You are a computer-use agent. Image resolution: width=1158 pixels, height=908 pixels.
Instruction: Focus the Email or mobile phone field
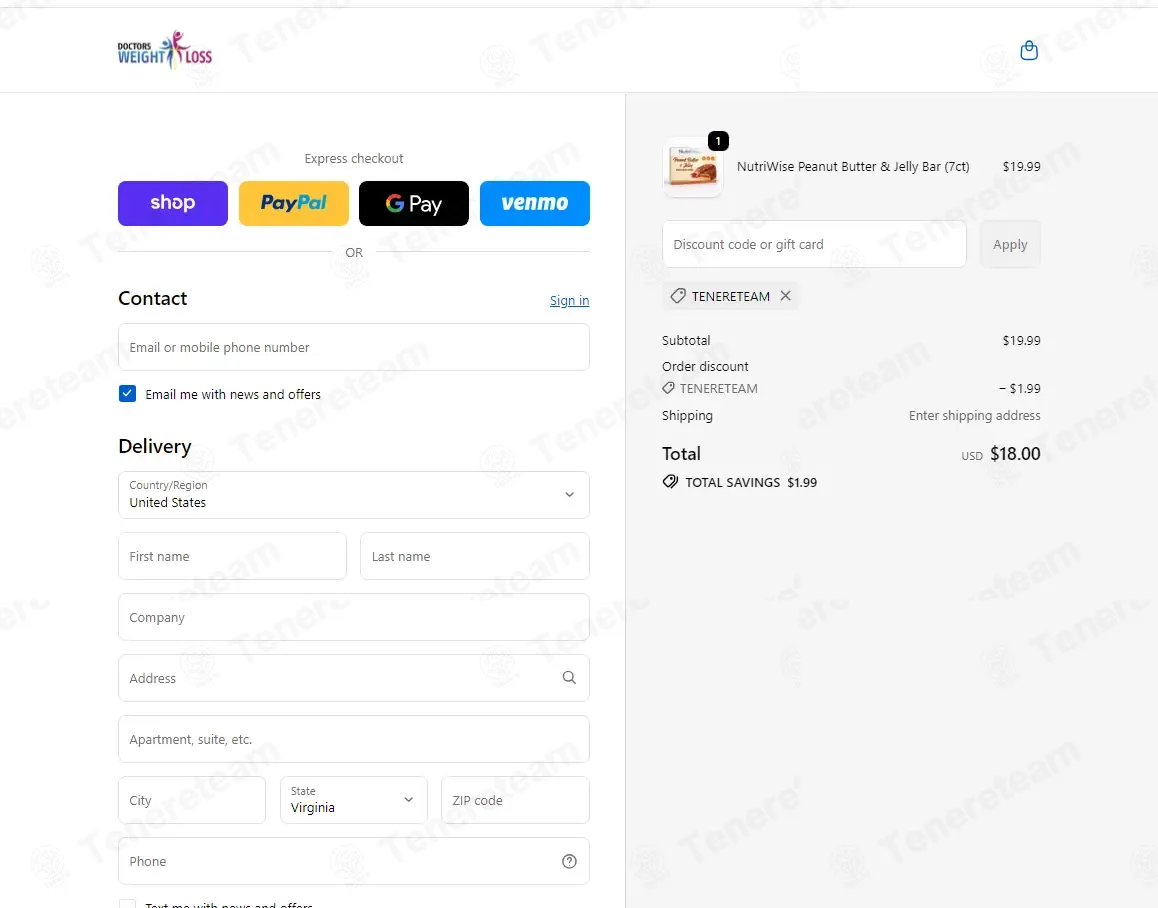[354, 347]
